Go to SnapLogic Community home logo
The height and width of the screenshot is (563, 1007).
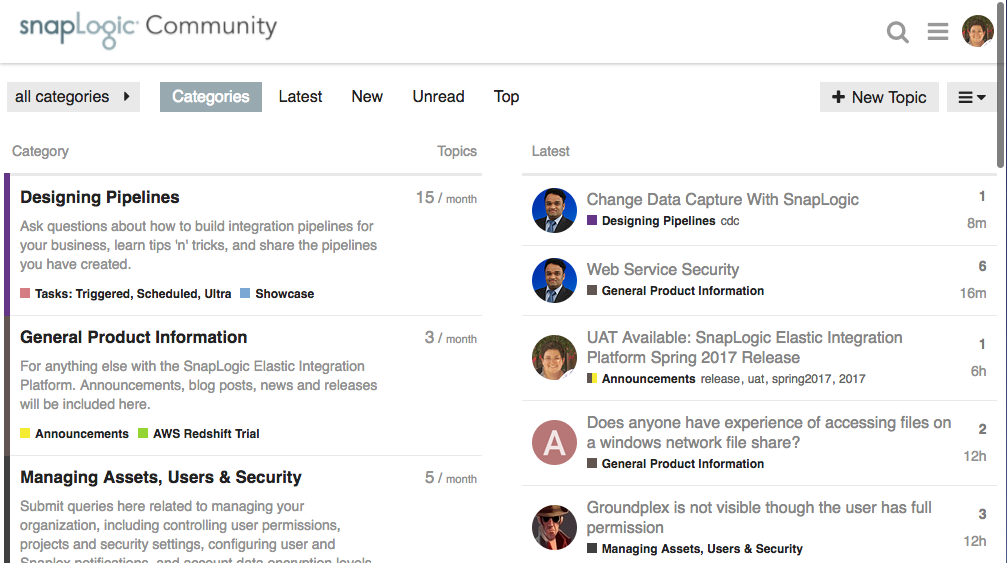click(148, 29)
